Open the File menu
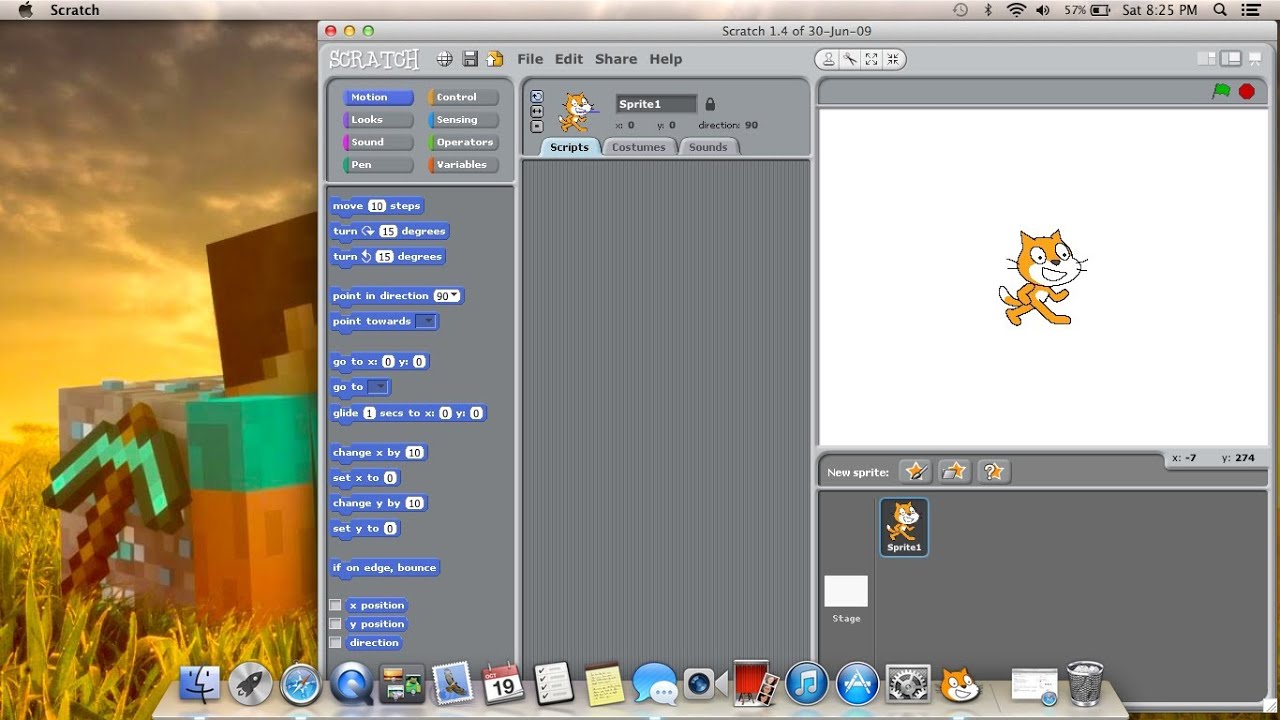1280x720 pixels. (530, 59)
